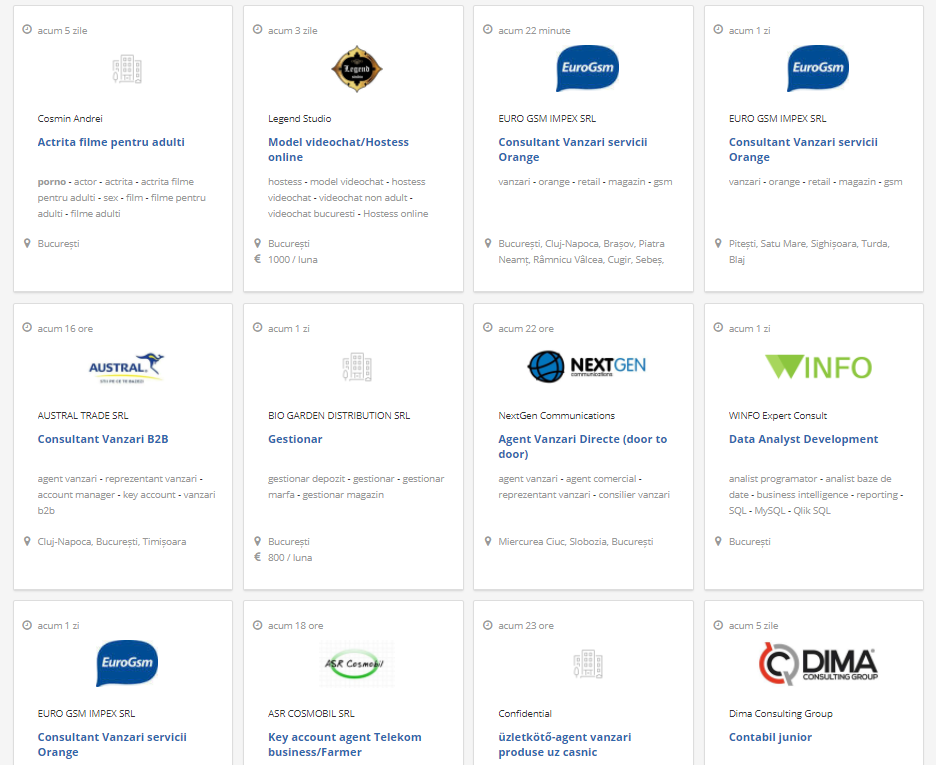Click the ASR Cosmobil logo
This screenshot has width=936, height=765.
(x=357, y=664)
